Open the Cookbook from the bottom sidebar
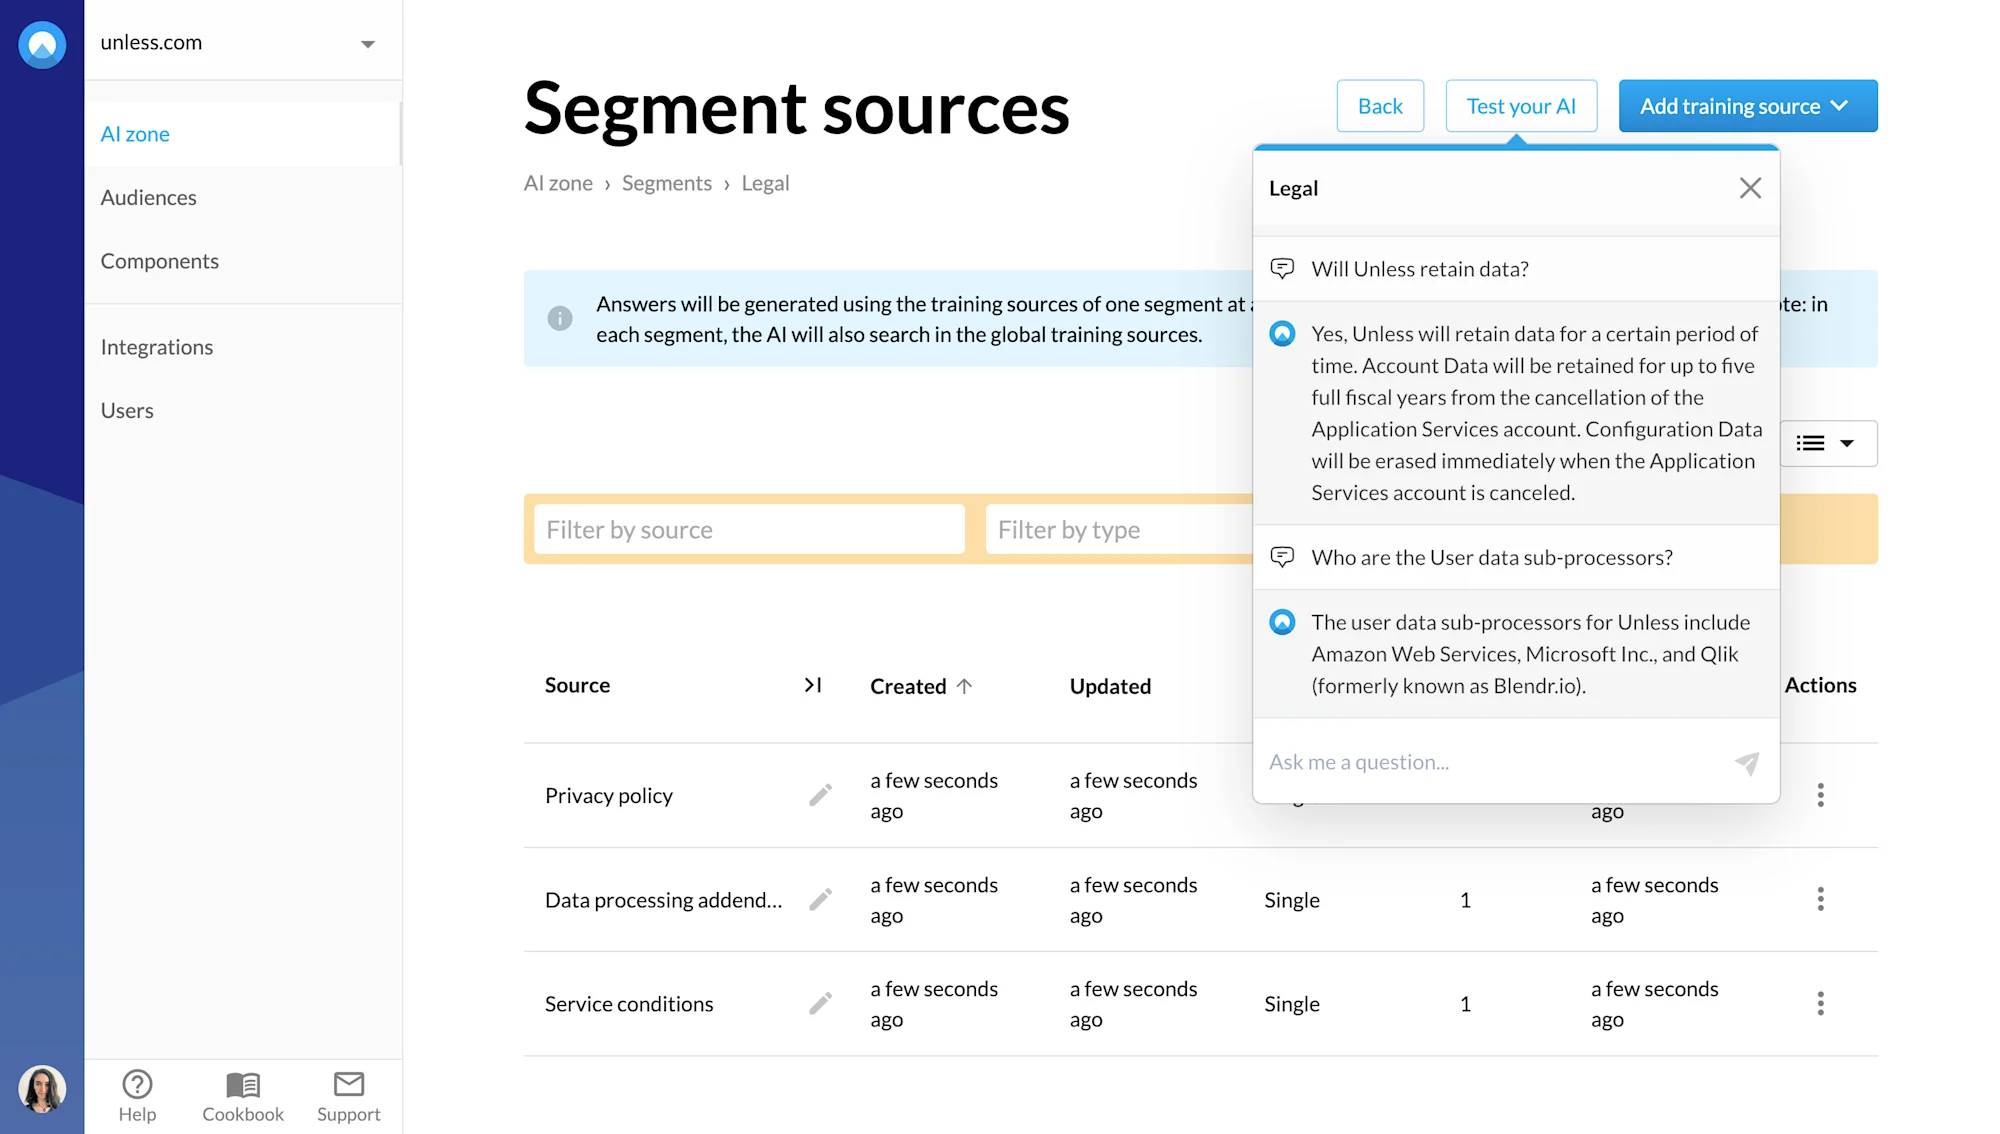Image resolution: width=2000 pixels, height=1134 pixels. 242,1083
